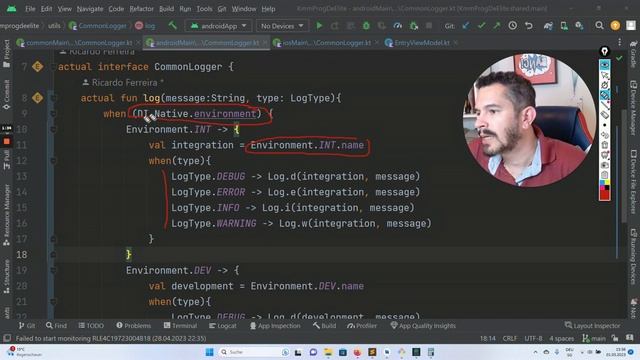640x360 pixels.
Task: Pick the blue color swatch in annotation palette
Action: point(602,182)
